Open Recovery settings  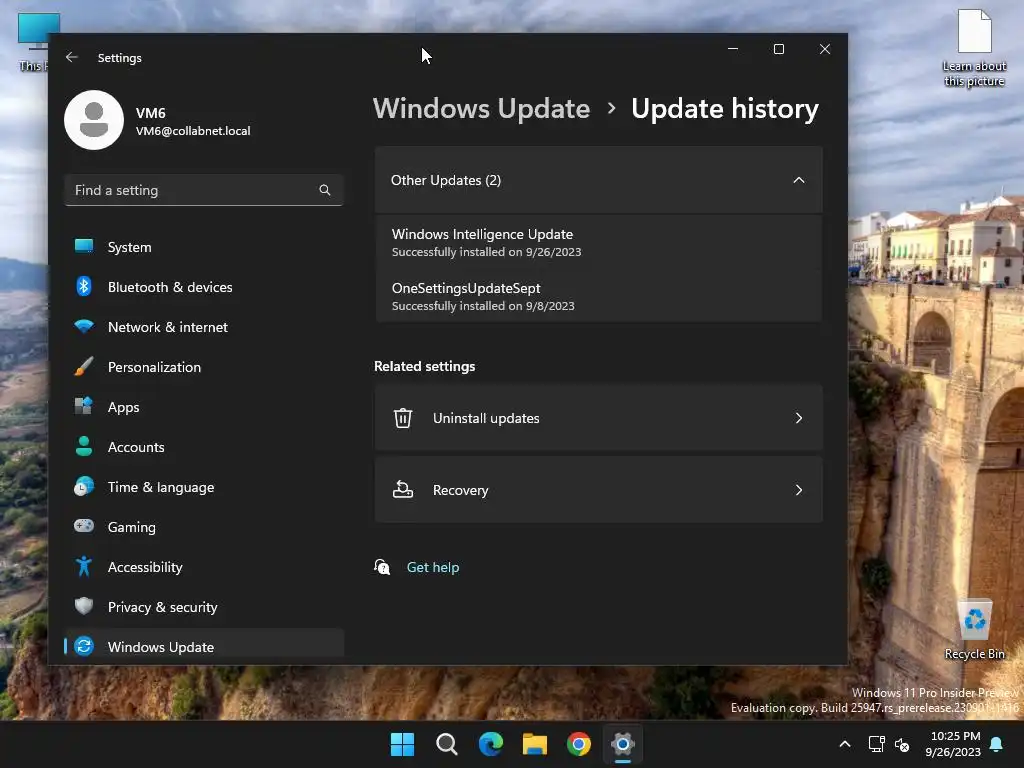click(x=598, y=490)
